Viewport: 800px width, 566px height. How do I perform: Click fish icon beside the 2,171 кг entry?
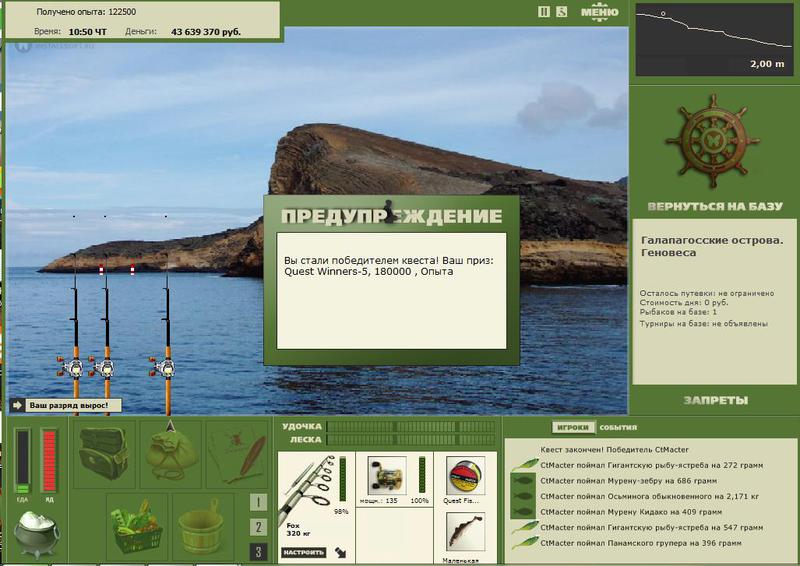pyautogui.click(x=523, y=496)
